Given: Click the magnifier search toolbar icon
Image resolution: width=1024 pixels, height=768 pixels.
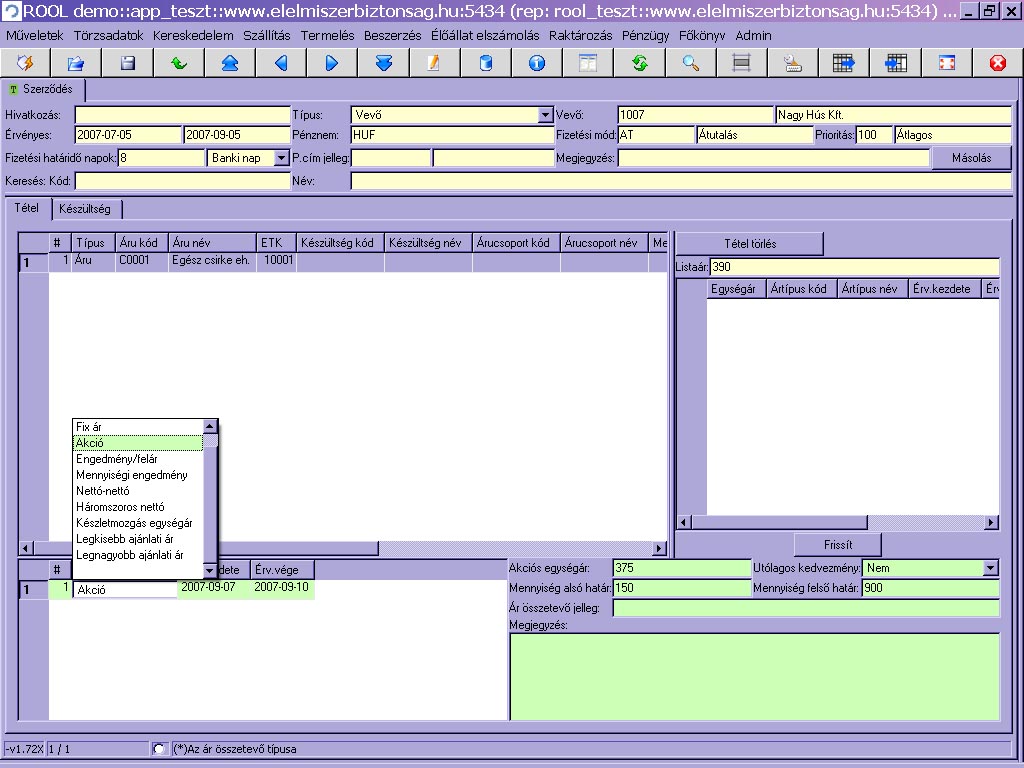Looking at the screenshot, I should pyautogui.click(x=690, y=63).
